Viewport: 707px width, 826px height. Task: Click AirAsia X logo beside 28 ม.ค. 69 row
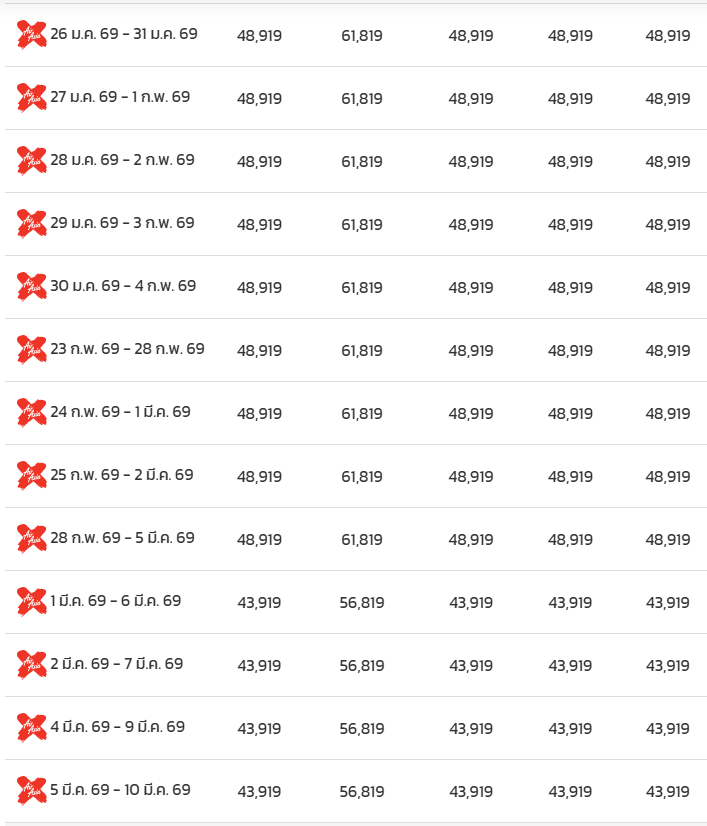pos(32,161)
